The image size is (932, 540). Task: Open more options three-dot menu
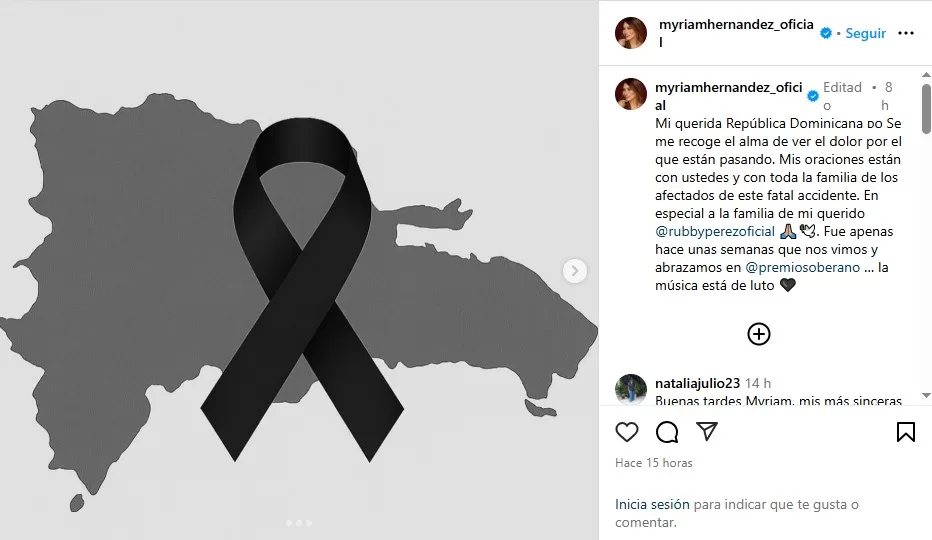point(906,33)
